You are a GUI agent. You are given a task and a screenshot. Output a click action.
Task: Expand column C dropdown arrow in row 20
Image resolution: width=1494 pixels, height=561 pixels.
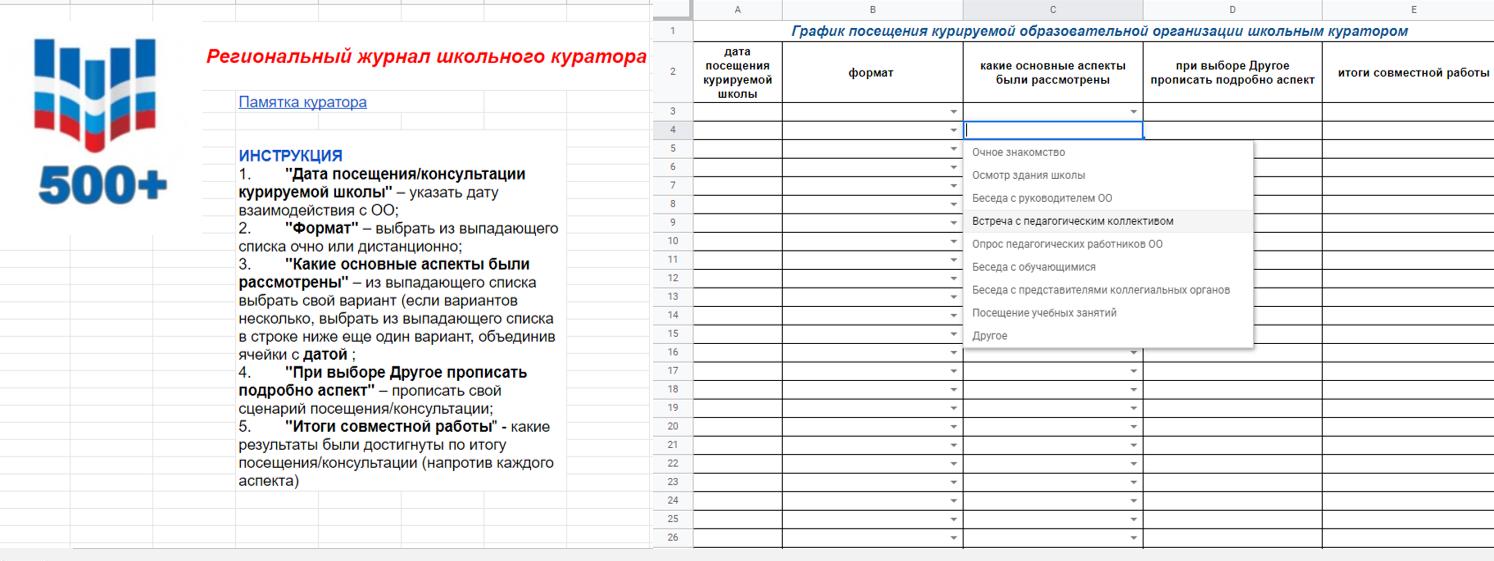(x=1133, y=426)
